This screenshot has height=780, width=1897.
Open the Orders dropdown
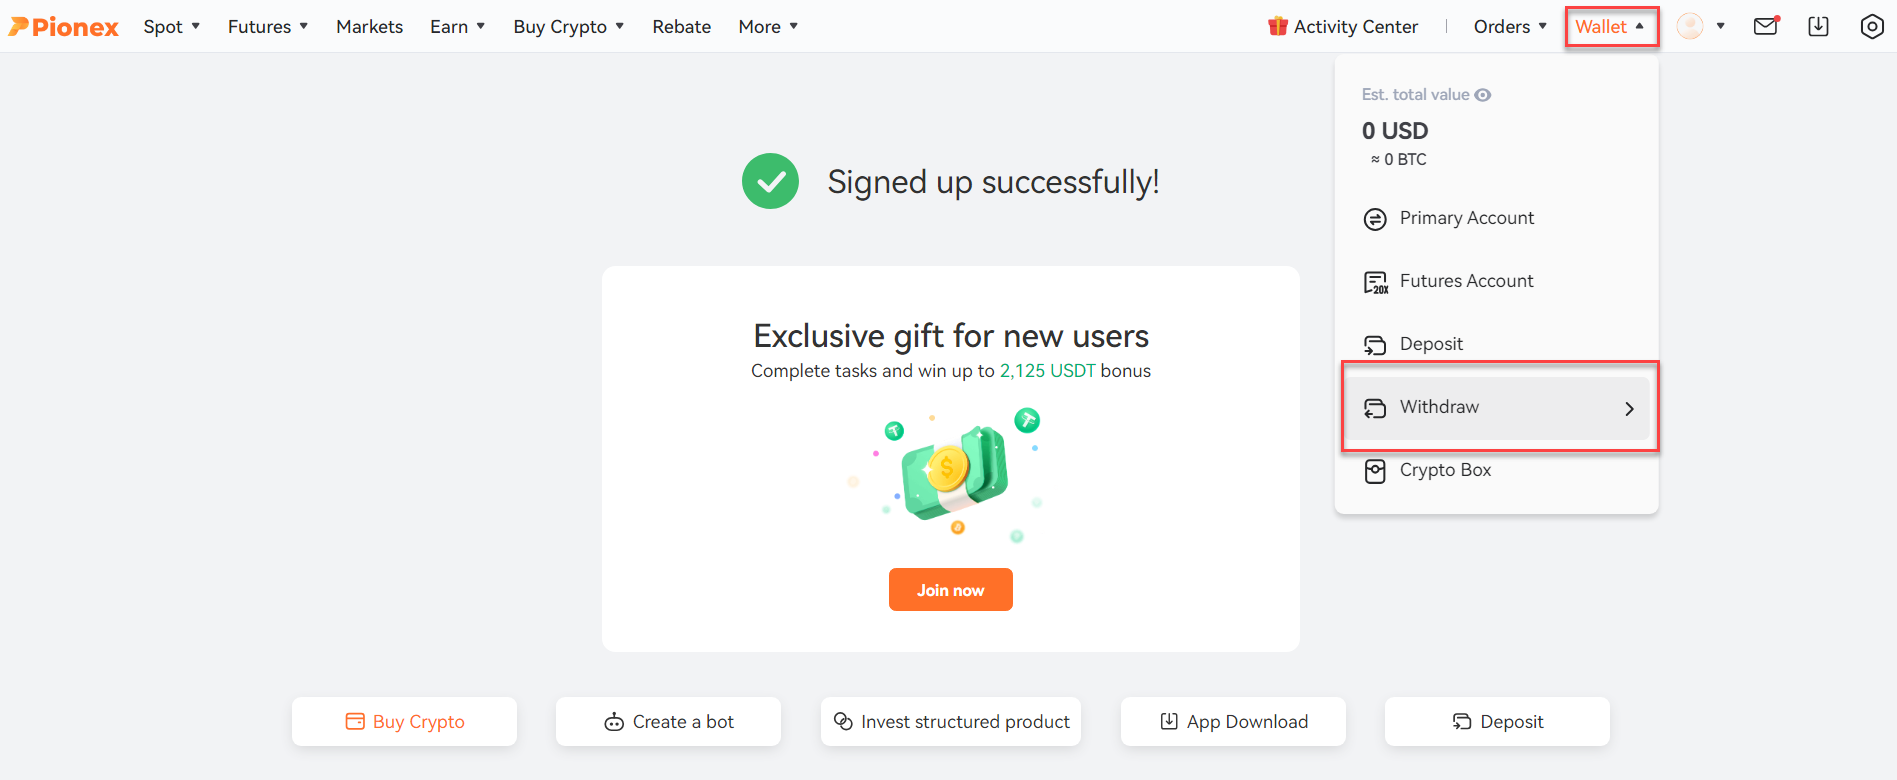click(1510, 27)
